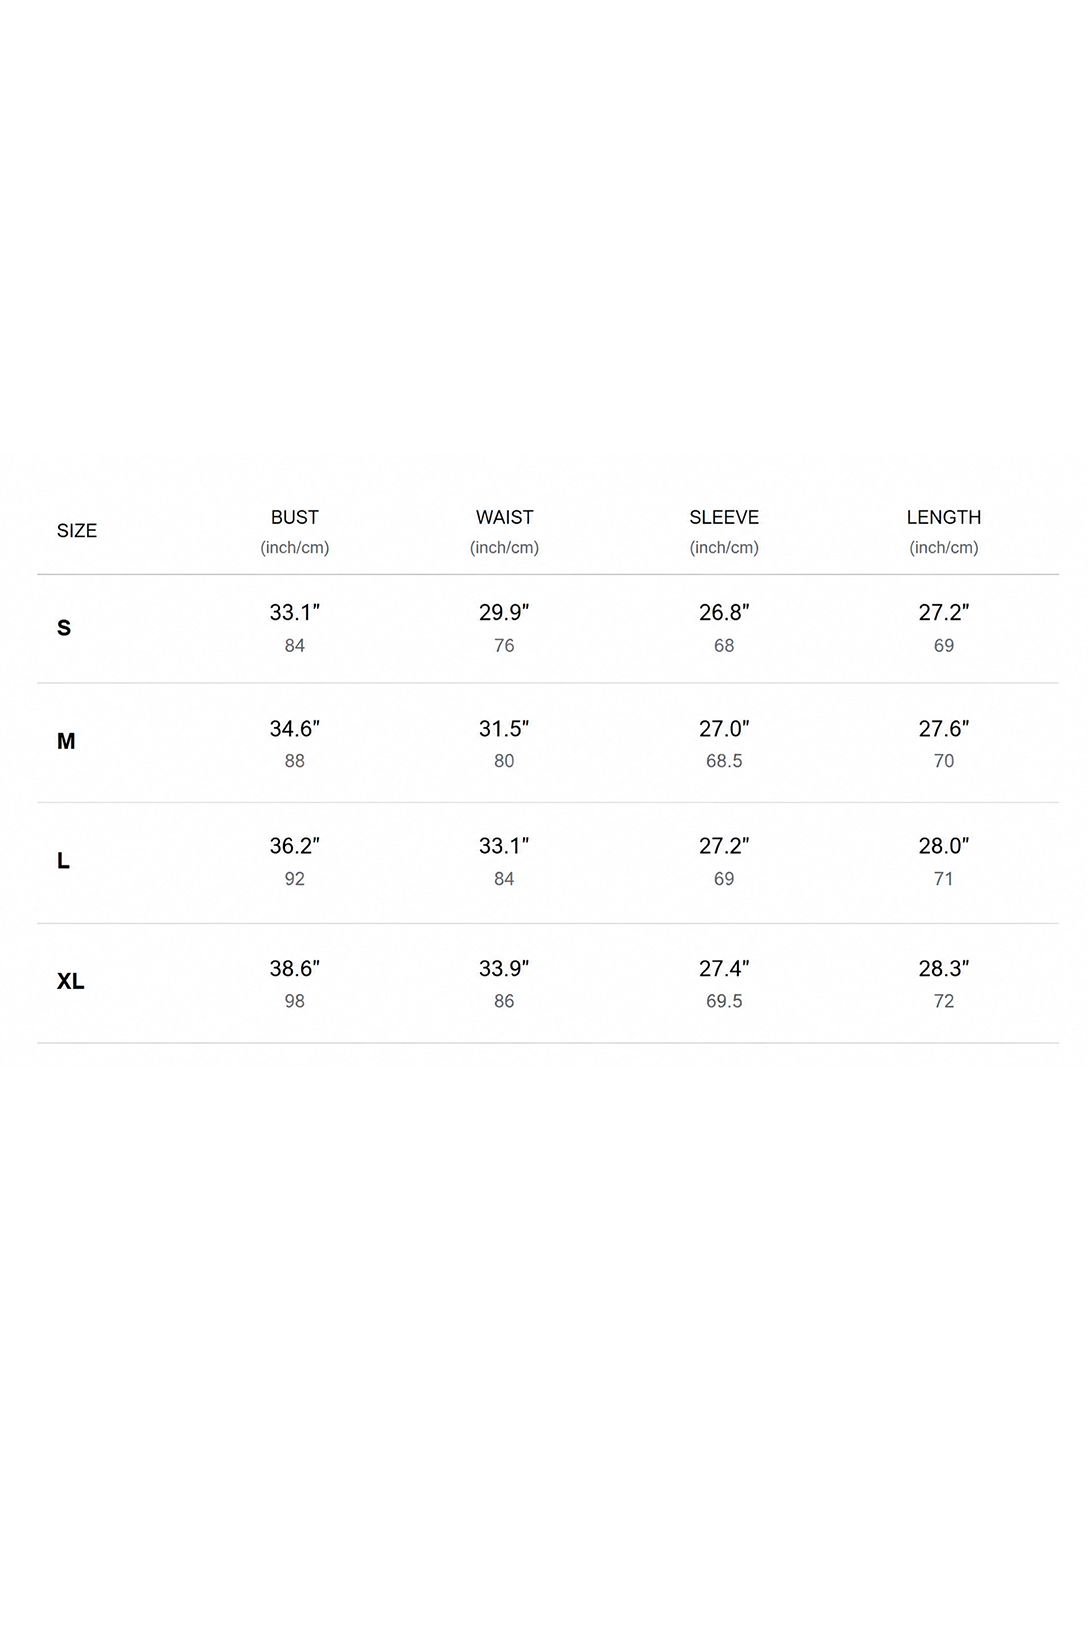Click the SIZE column header
The image size is (1088, 1632).
(77, 531)
